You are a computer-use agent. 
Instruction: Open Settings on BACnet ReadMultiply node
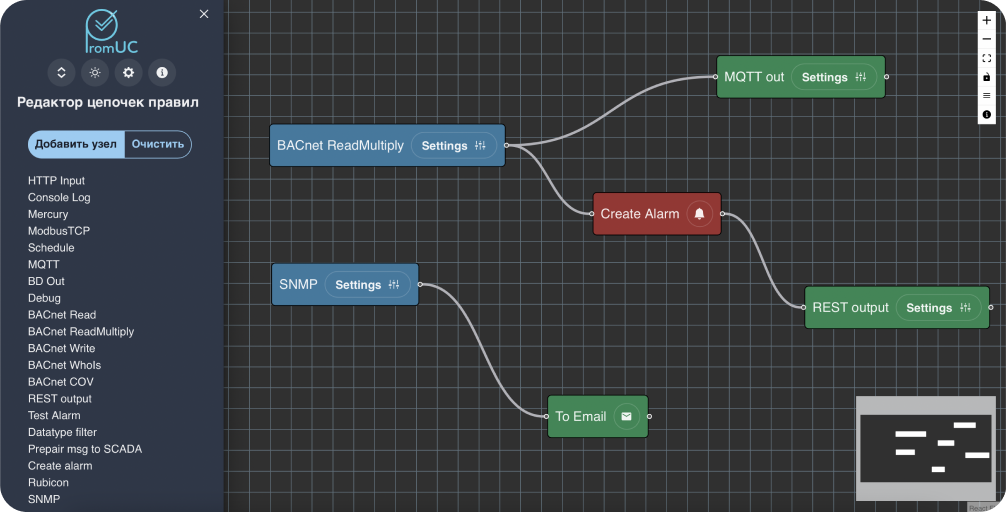[x=453, y=146]
